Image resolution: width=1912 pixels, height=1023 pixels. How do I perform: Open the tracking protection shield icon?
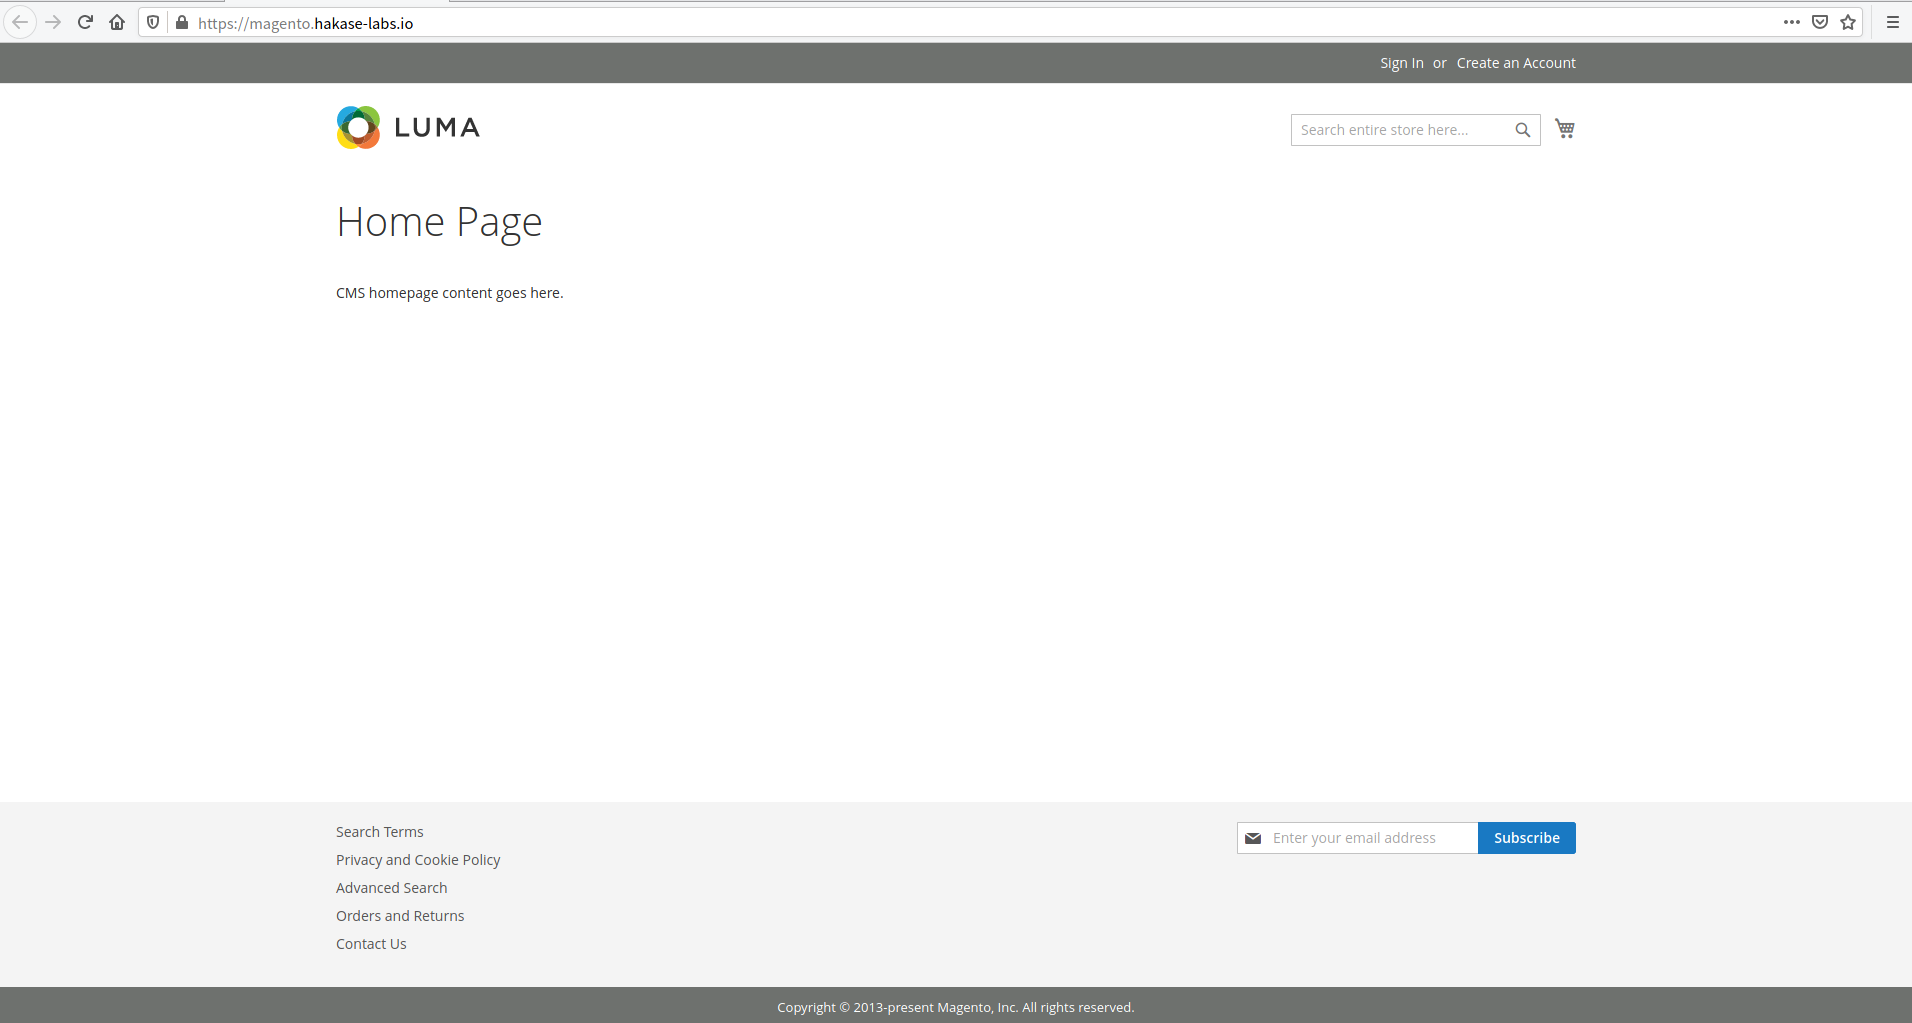tap(153, 22)
